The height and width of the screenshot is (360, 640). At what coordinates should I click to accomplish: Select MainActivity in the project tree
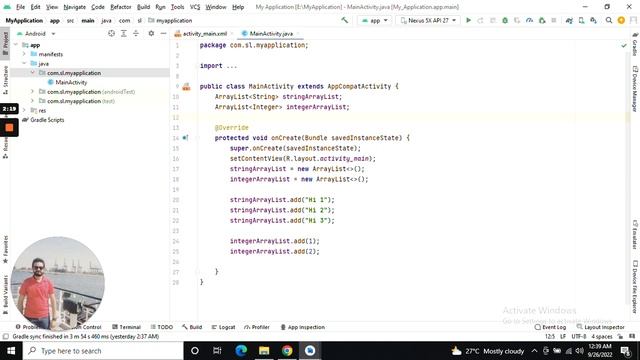pos(71,82)
